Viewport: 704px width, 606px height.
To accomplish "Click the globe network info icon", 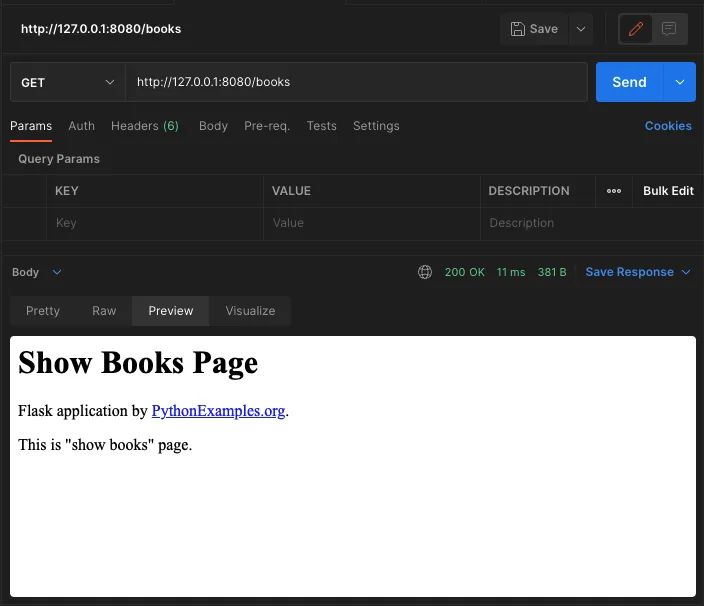I will coord(425,272).
